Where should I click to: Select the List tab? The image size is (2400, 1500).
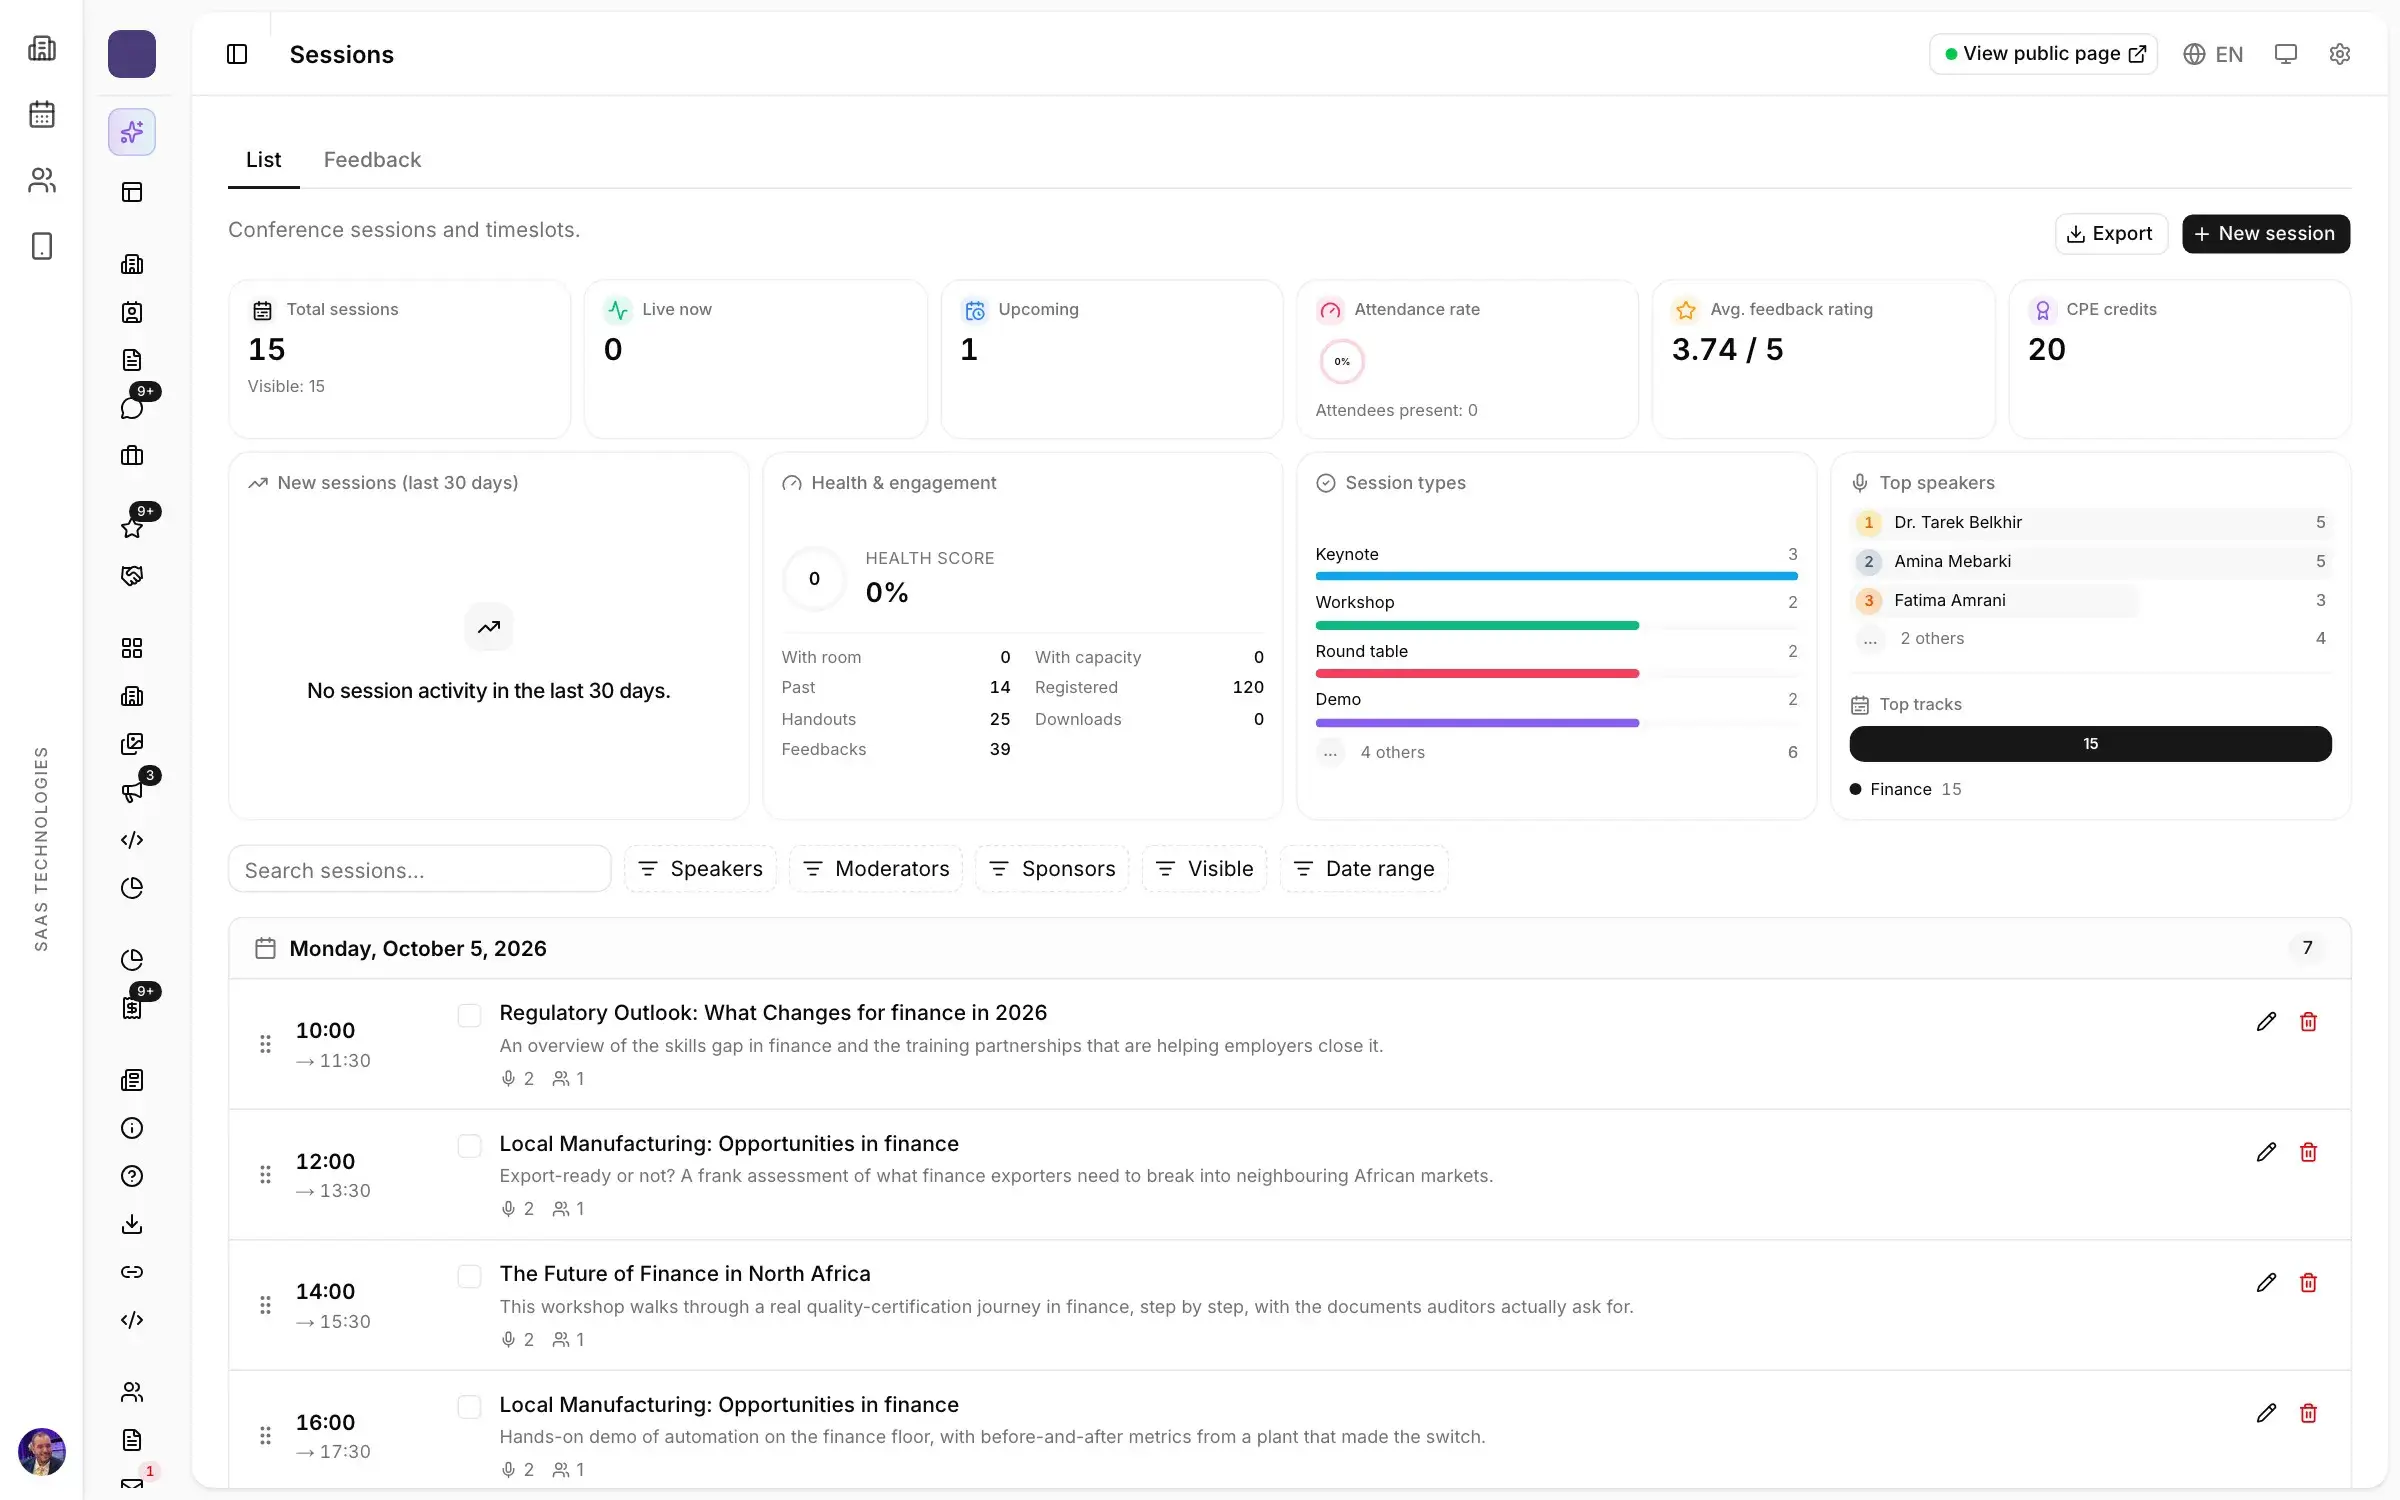(263, 160)
